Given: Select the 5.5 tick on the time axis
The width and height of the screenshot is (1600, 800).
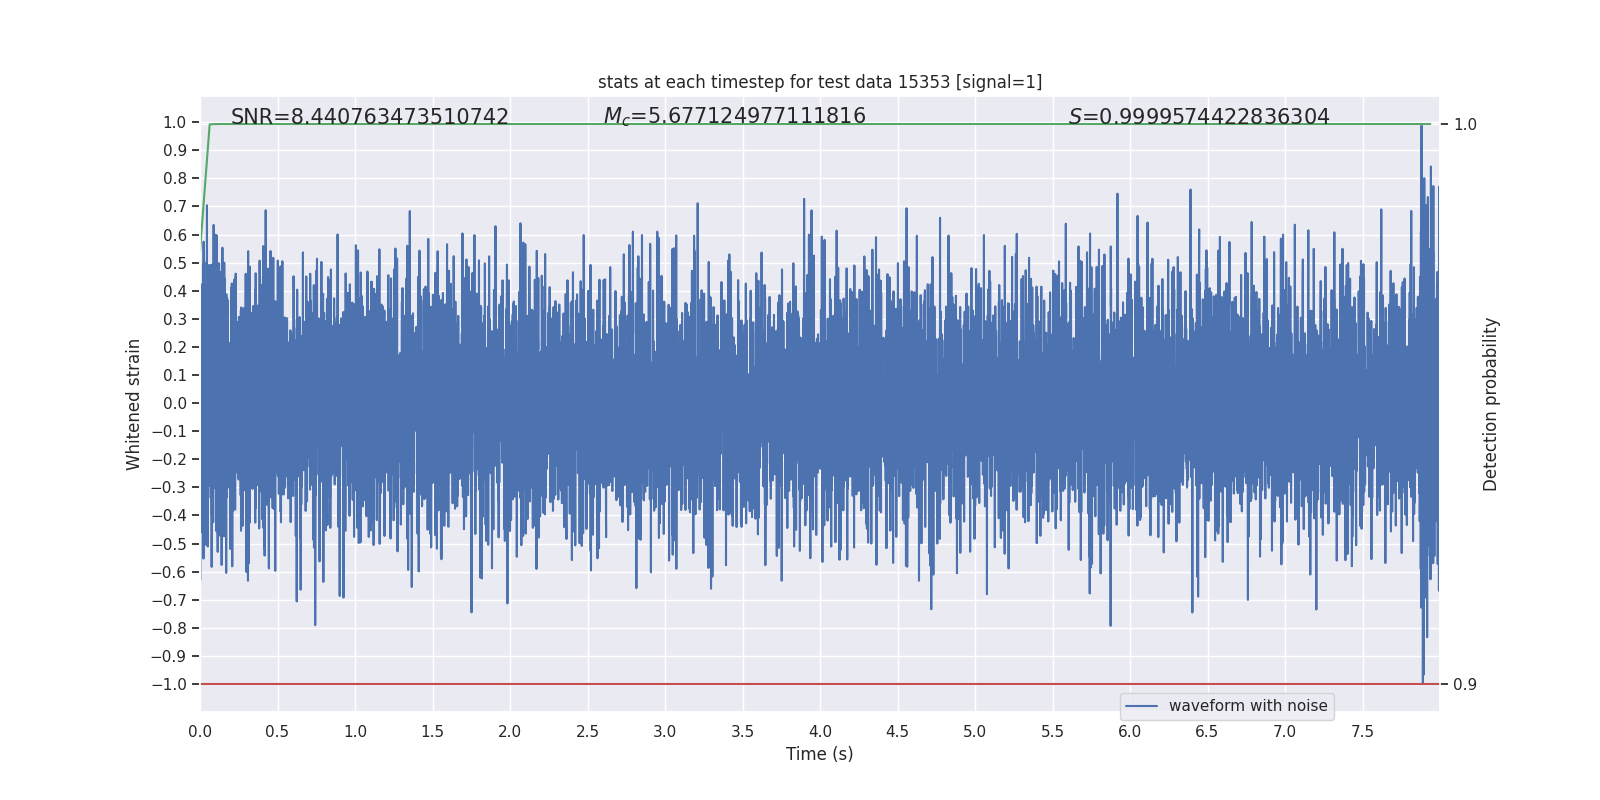Looking at the screenshot, I should [x=1052, y=731].
